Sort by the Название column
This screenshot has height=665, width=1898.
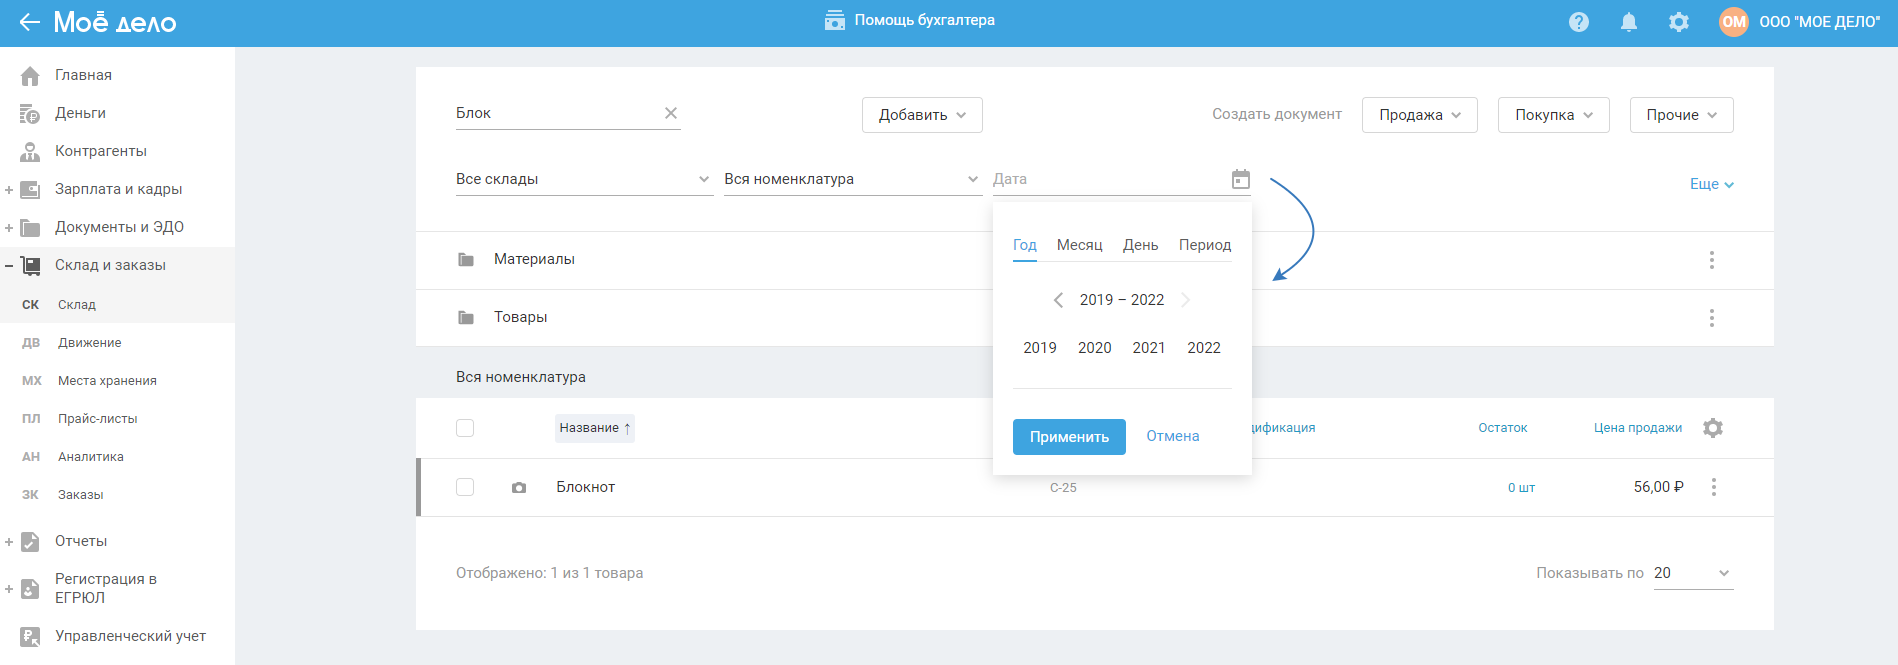point(595,428)
